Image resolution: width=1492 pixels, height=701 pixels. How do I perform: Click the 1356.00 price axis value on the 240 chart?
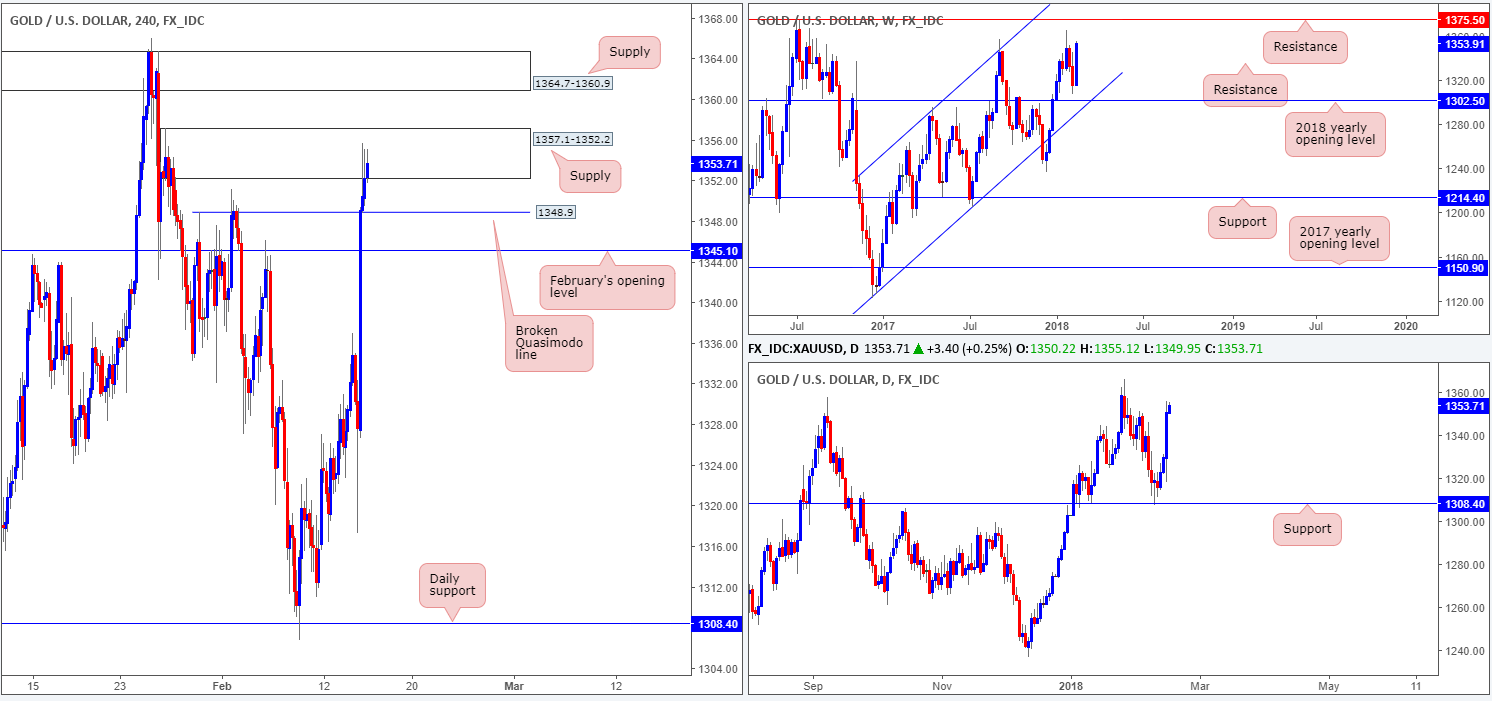[717, 141]
